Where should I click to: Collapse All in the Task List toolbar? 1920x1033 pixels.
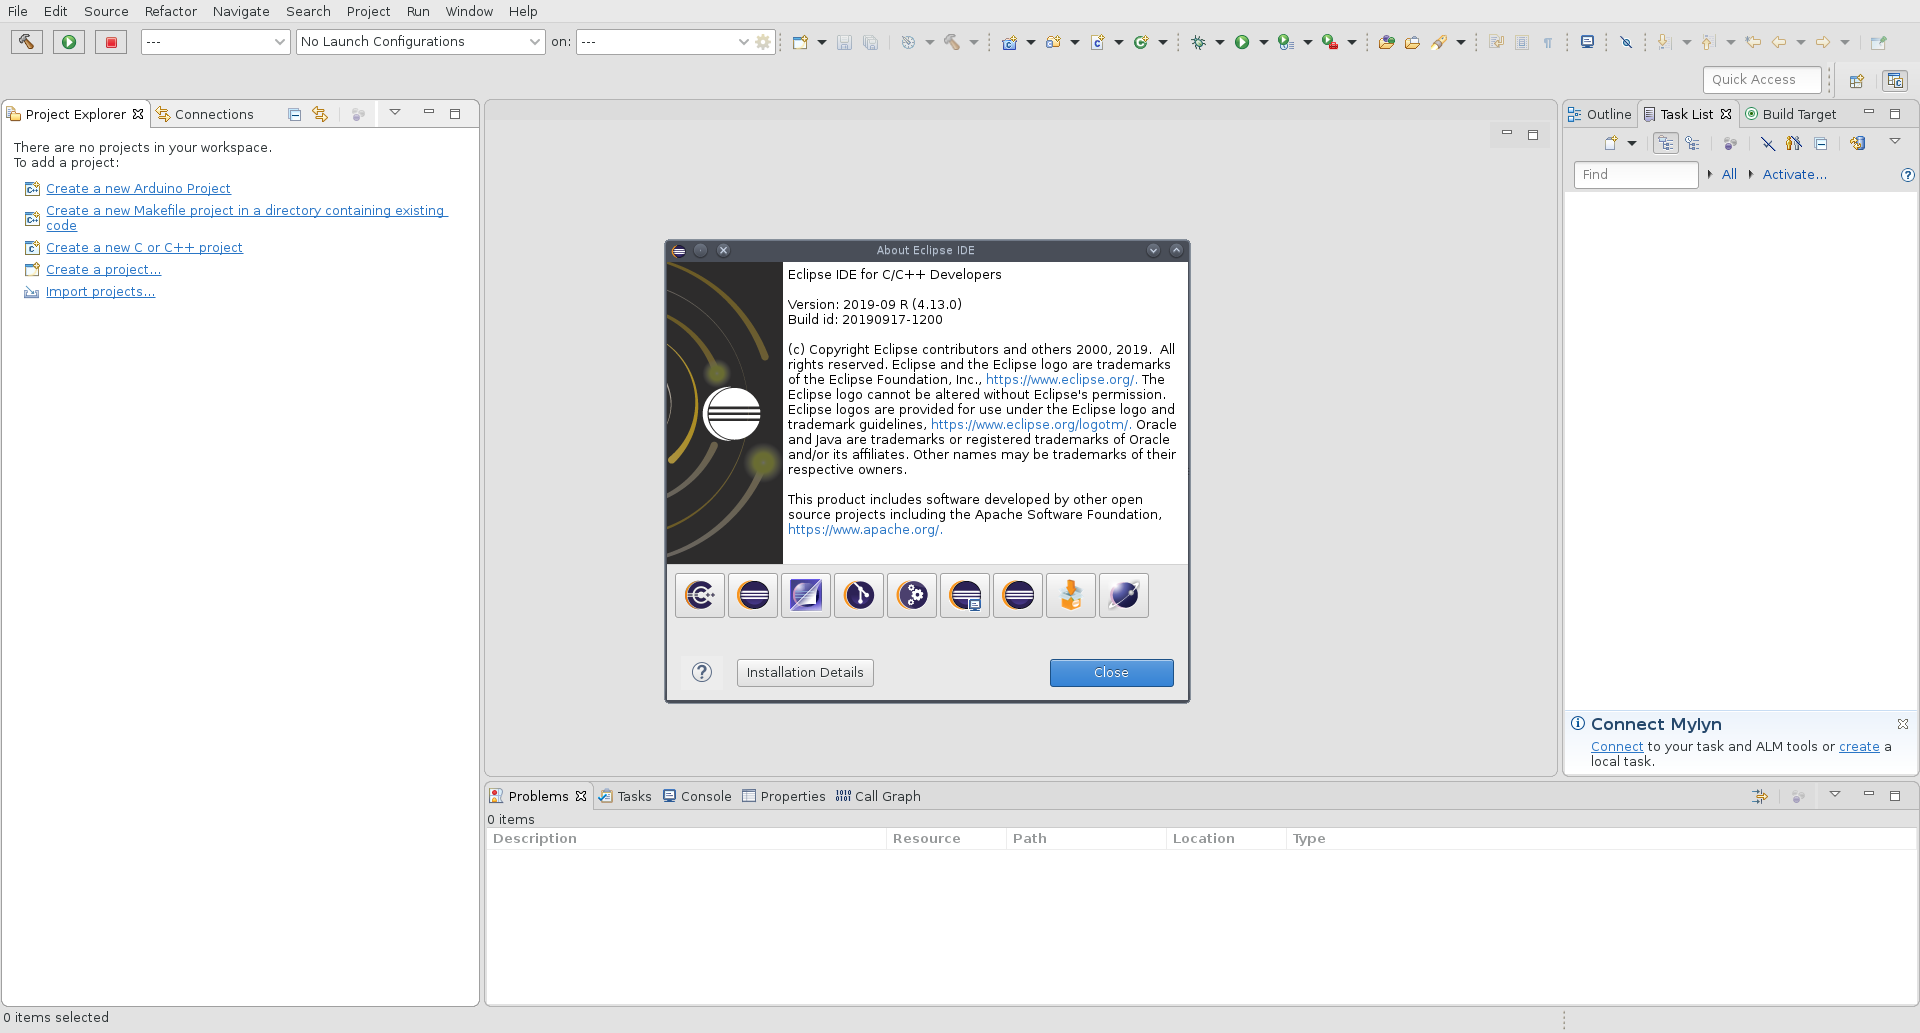point(1821,143)
